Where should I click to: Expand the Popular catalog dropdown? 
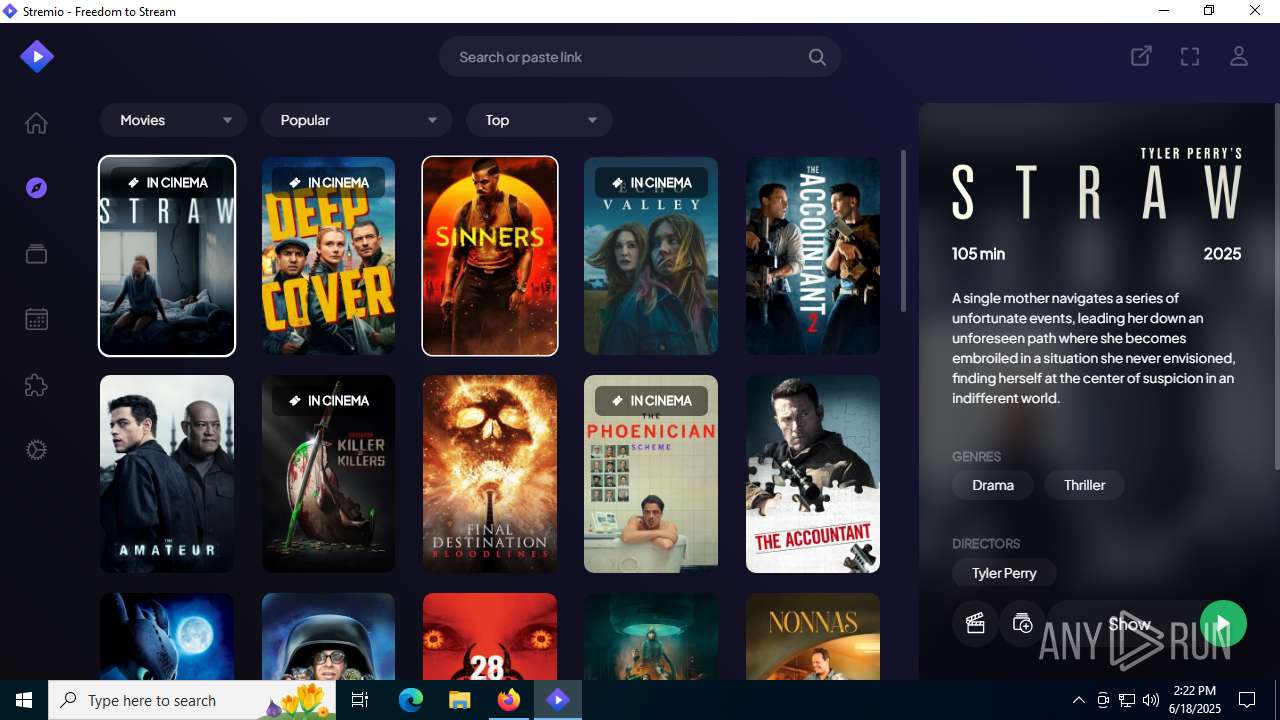[x=356, y=120]
